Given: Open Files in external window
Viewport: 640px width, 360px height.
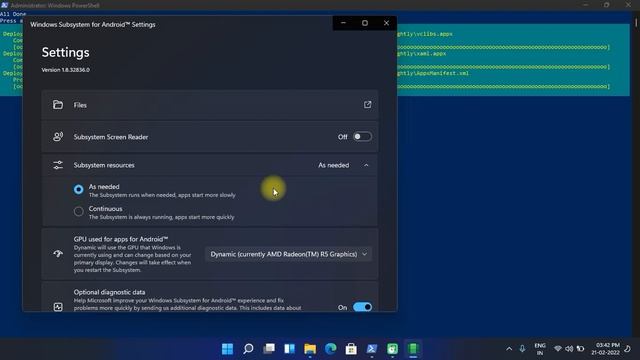Looking at the screenshot, I should coord(367,105).
